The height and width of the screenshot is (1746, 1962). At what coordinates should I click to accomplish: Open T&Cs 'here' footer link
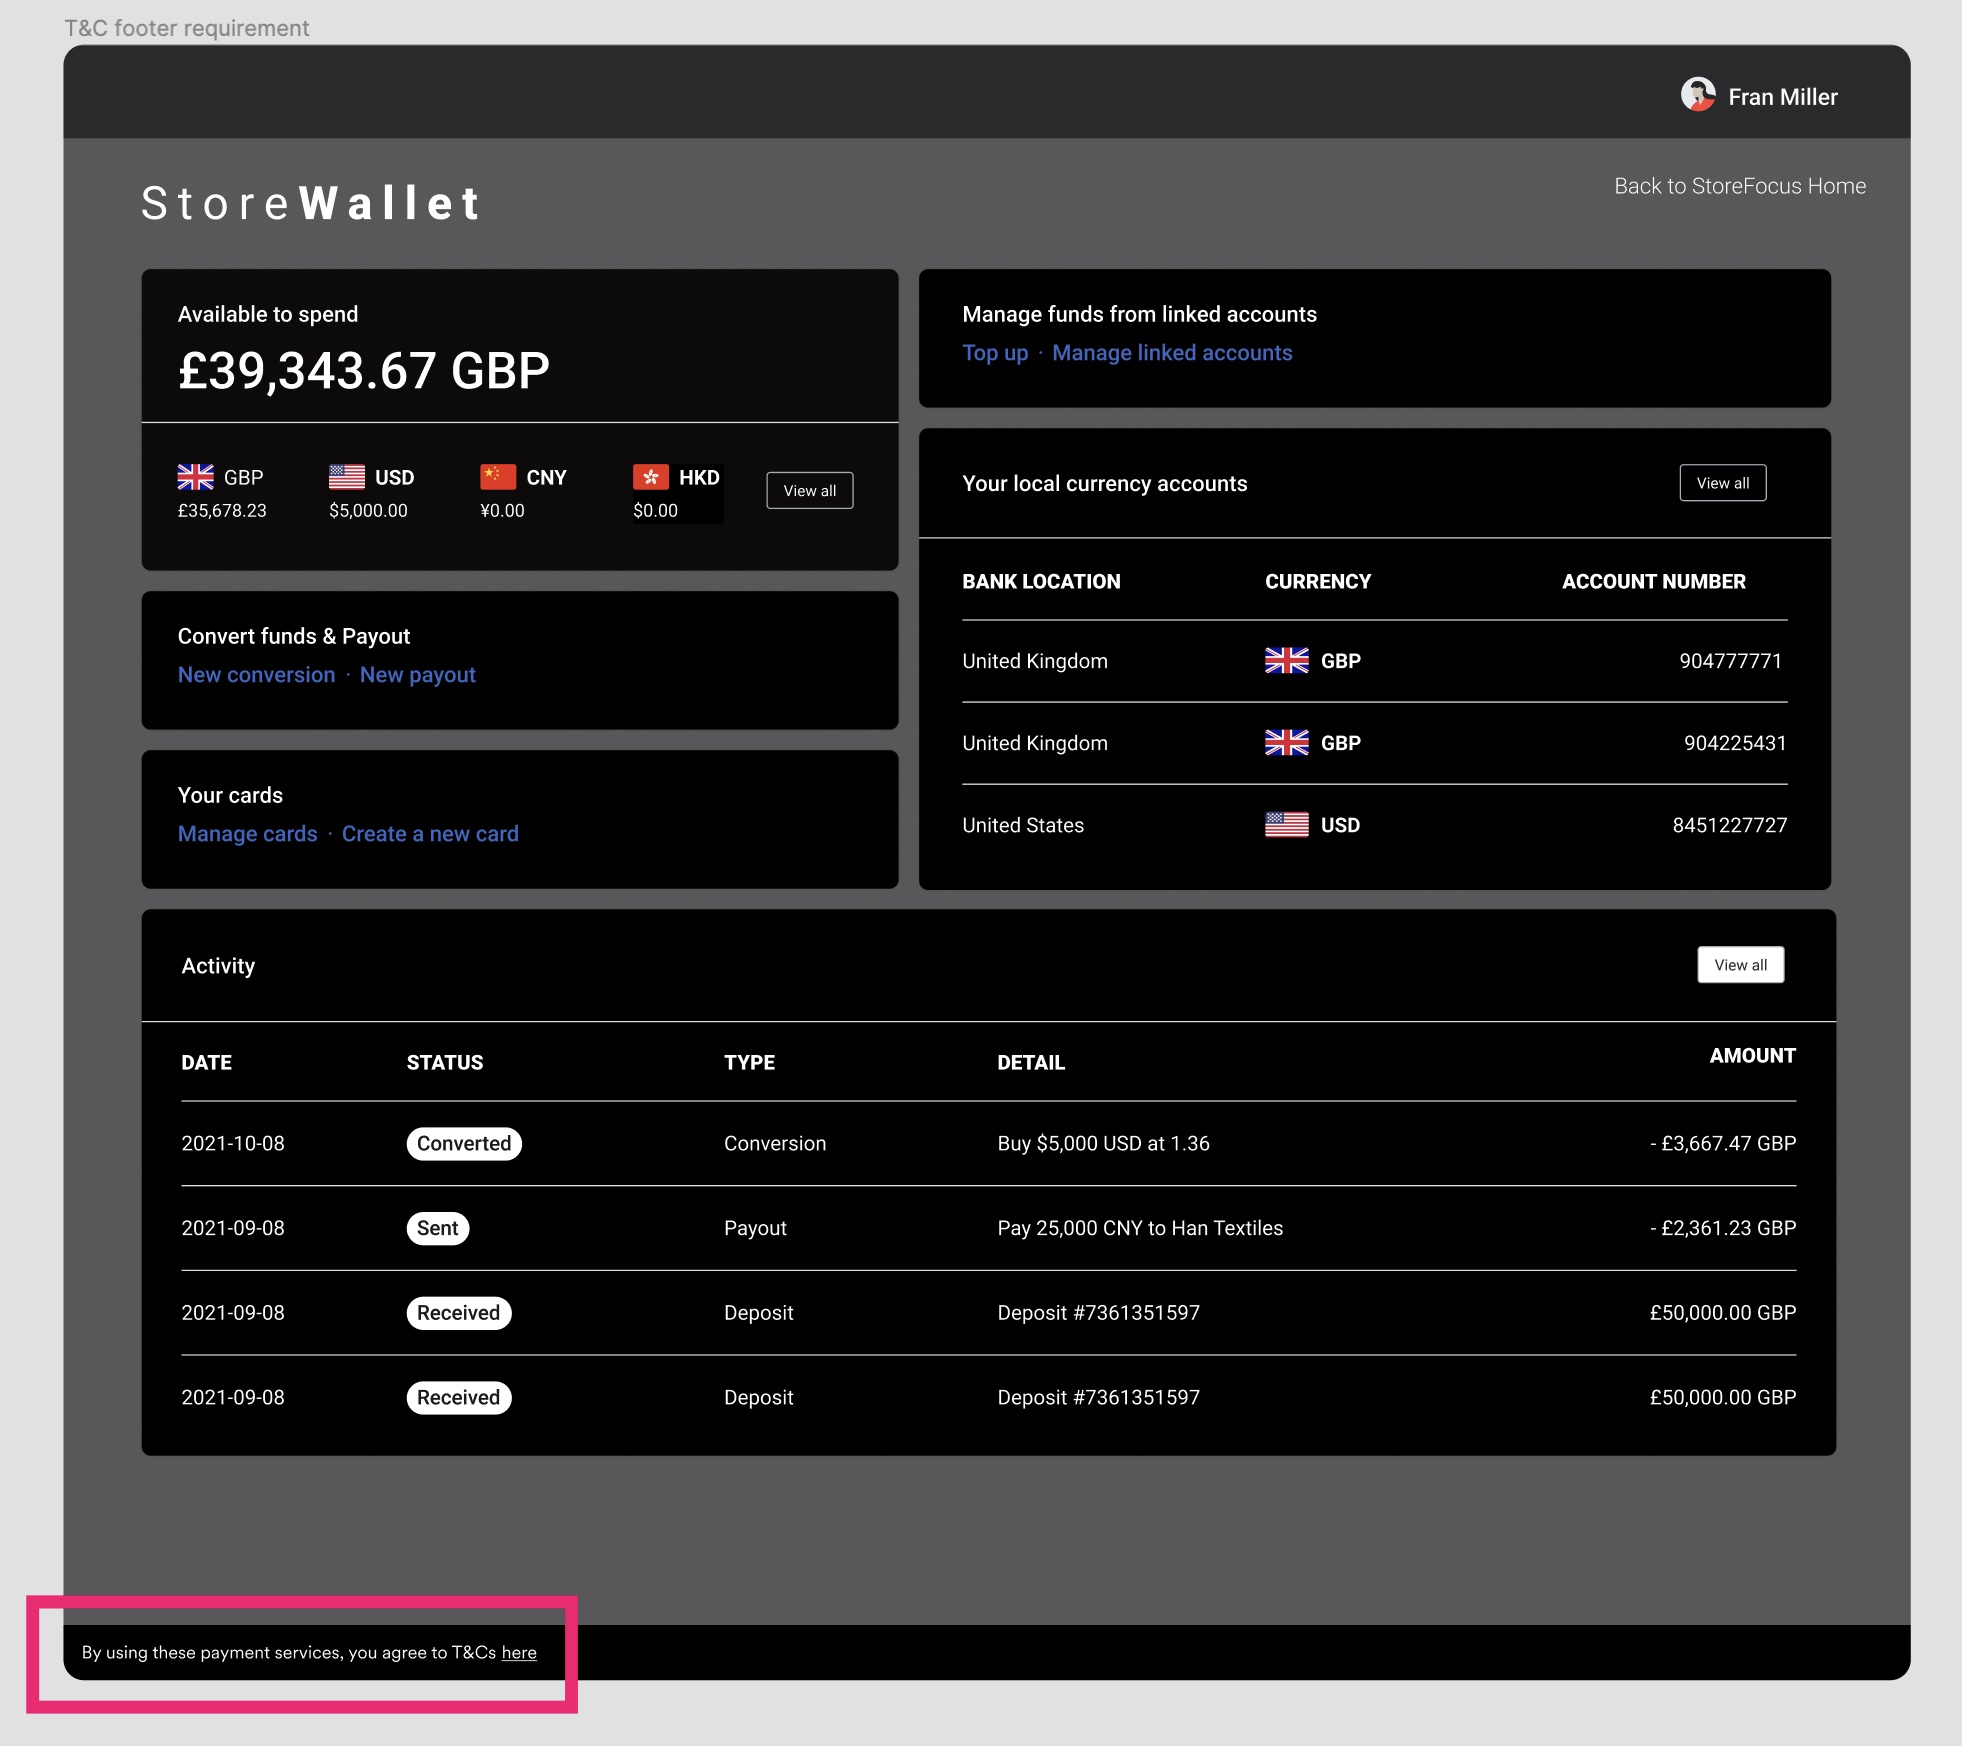click(x=519, y=1653)
